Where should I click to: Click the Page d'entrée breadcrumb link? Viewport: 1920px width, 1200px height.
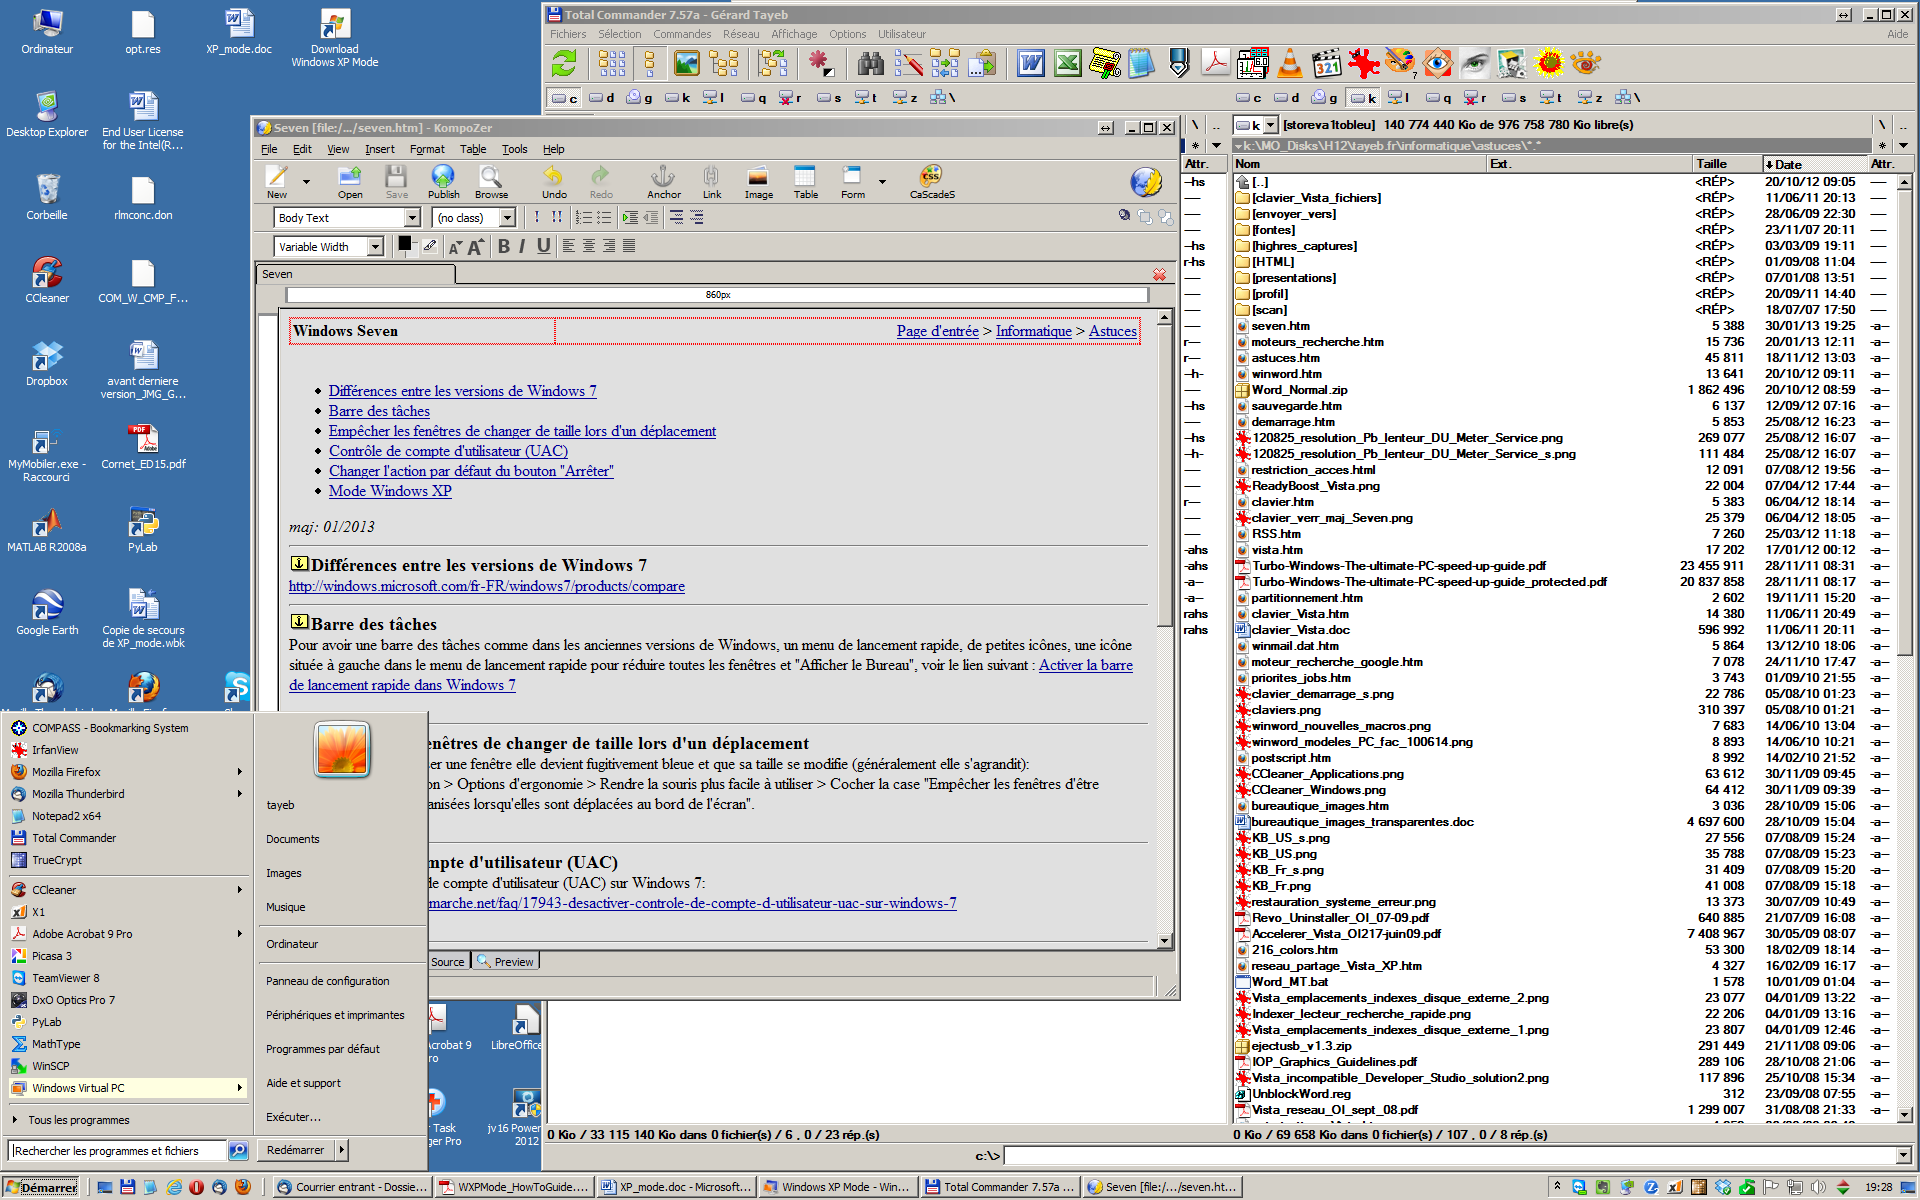click(x=938, y=331)
